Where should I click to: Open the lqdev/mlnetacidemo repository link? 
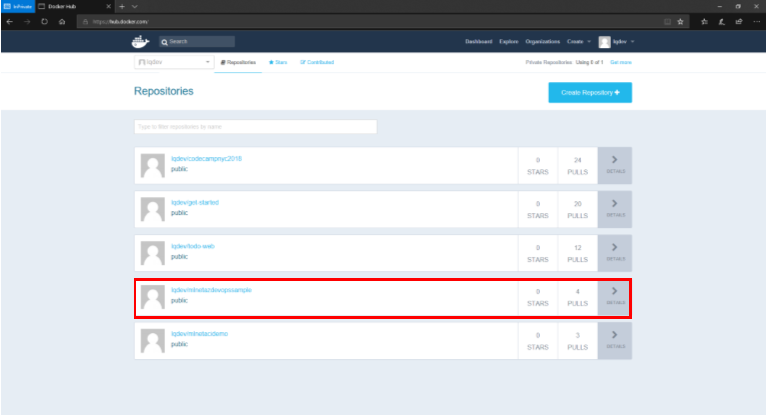pyautogui.click(x=199, y=334)
